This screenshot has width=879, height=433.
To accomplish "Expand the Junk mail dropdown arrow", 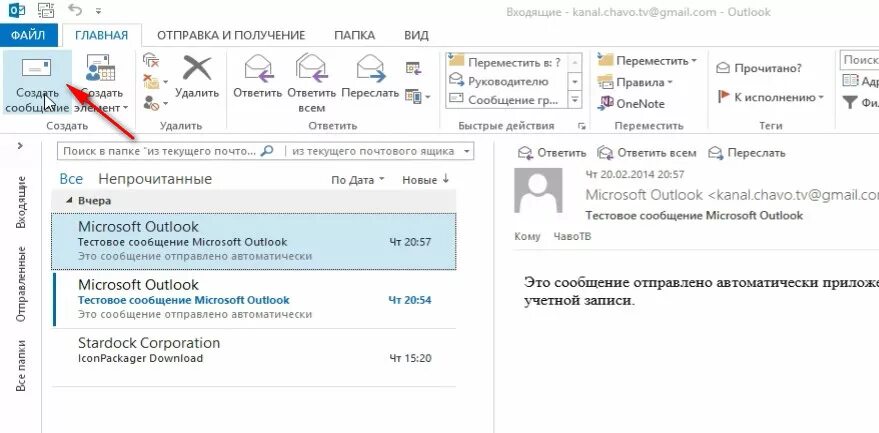I will [x=165, y=104].
